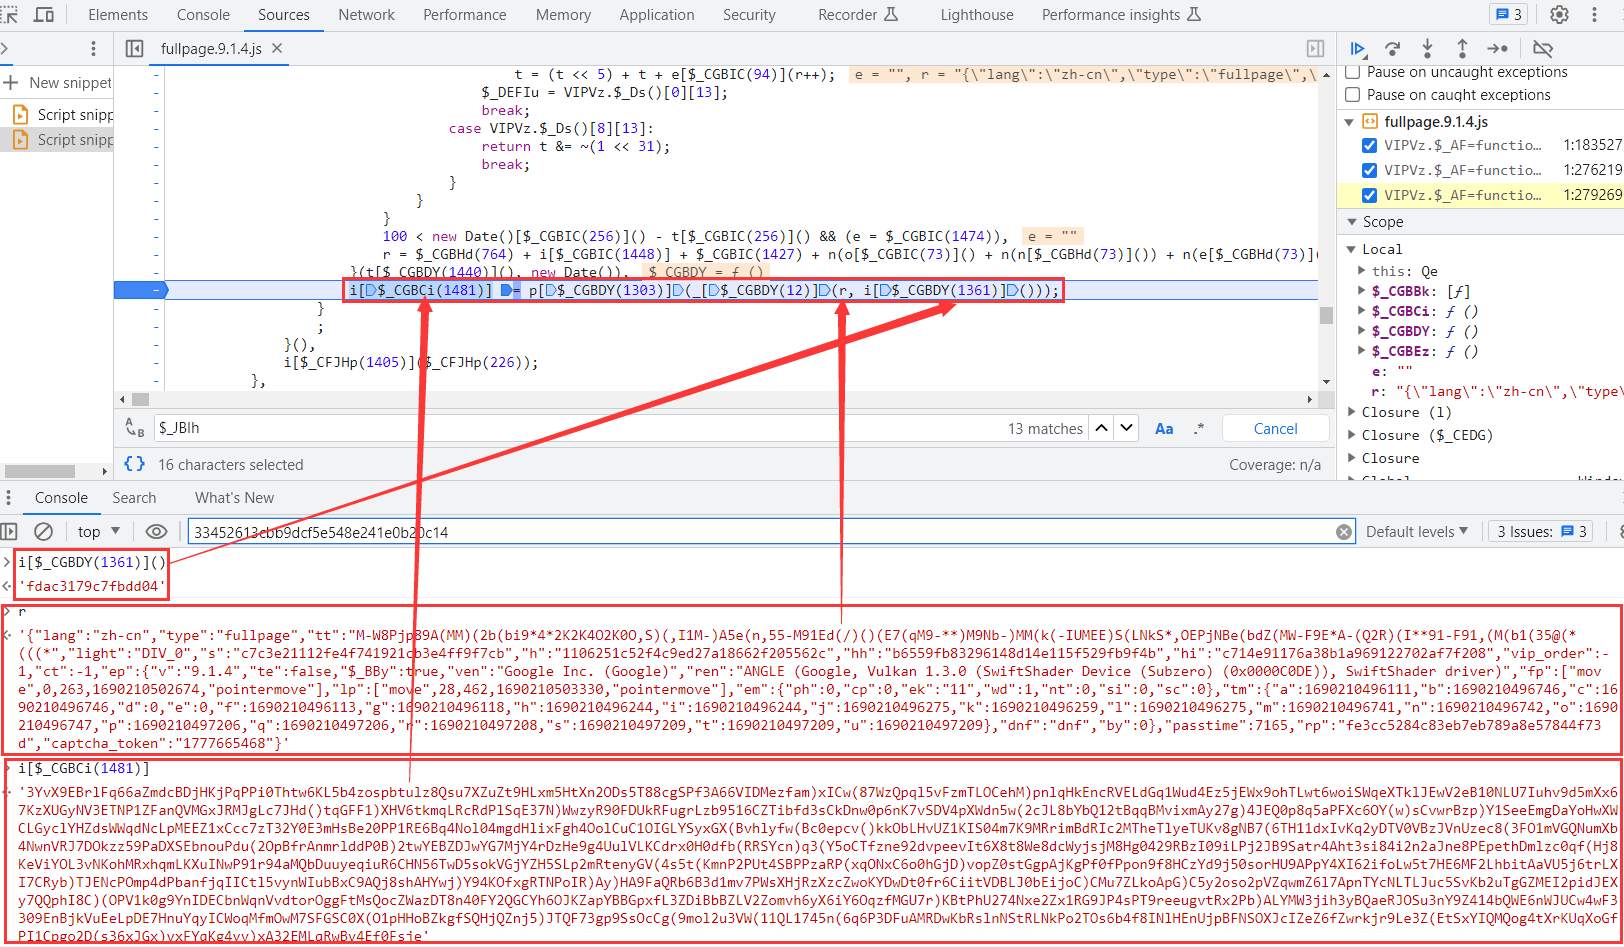Open the Default levels dropdown
This screenshot has height=947, width=1624.
click(x=1416, y=532)
